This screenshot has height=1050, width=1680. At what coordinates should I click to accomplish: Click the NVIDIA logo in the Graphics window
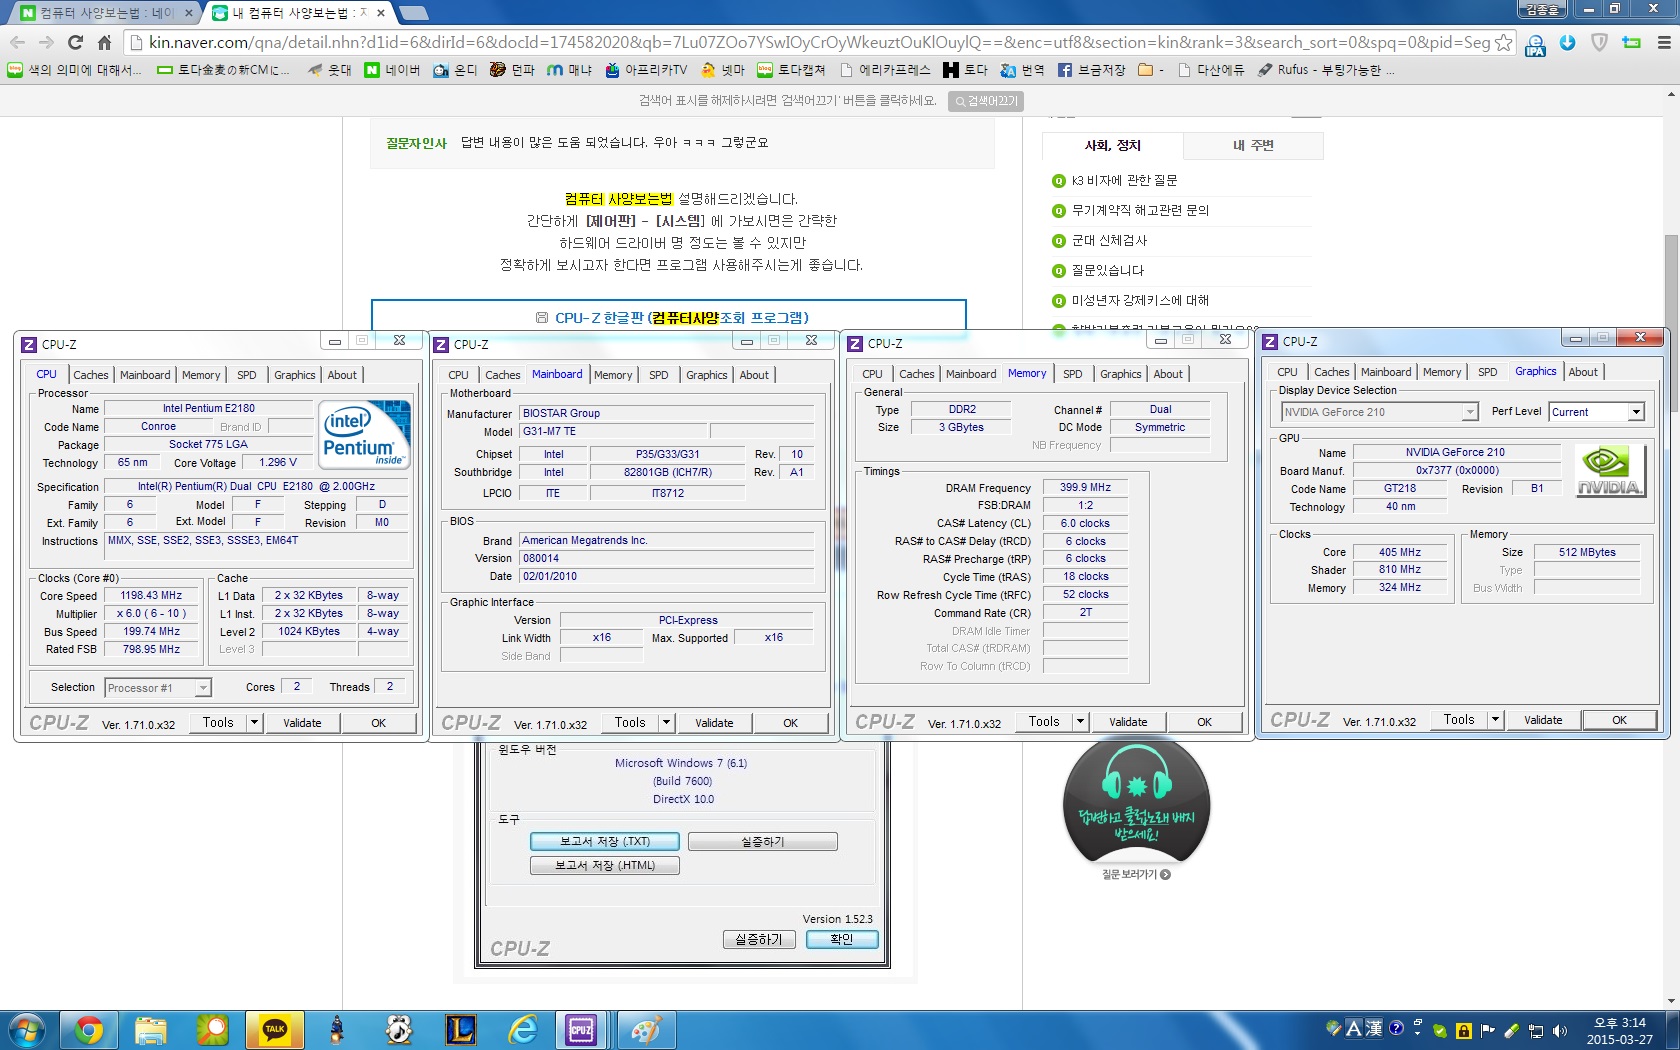click(x=1609, y=472)
